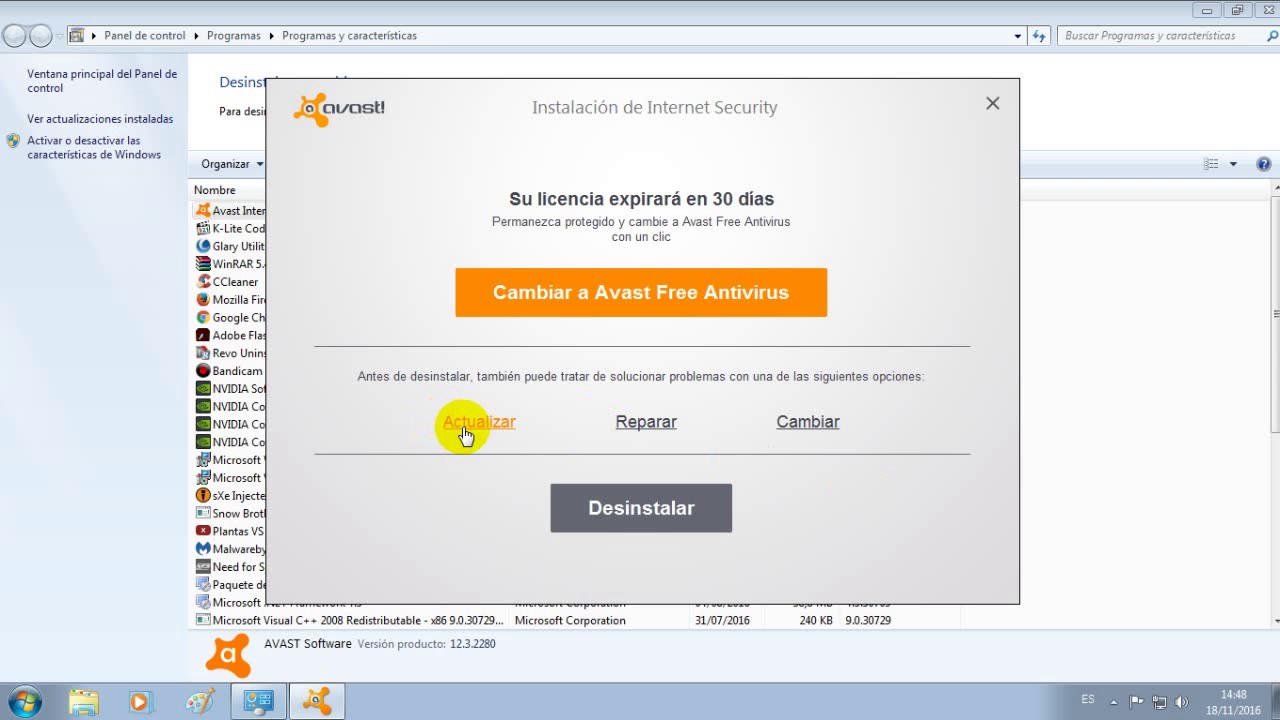Click the network tray icon

click(x=1159, y=701)
